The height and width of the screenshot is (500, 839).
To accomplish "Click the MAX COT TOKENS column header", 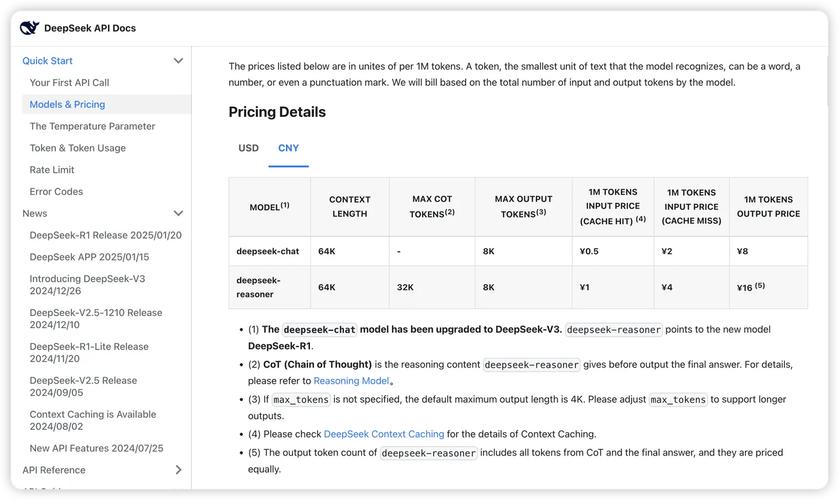I will [432, 207].
